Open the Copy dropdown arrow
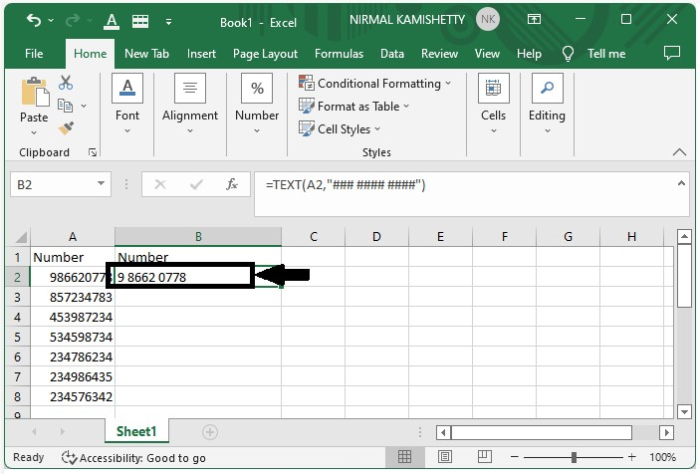700x474 pixels. [x=83, y=106]
